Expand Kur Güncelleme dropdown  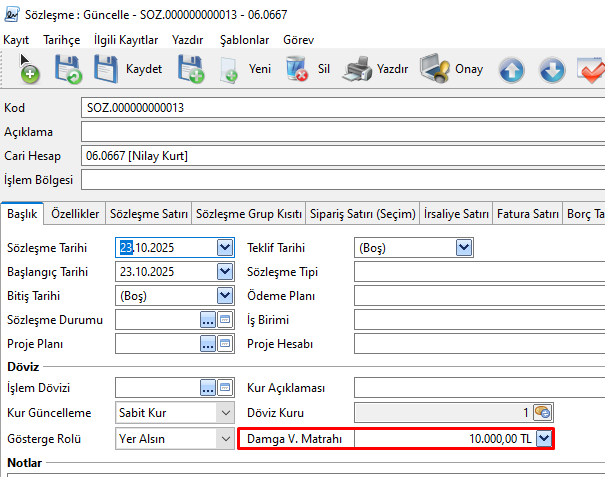(225, 412)
